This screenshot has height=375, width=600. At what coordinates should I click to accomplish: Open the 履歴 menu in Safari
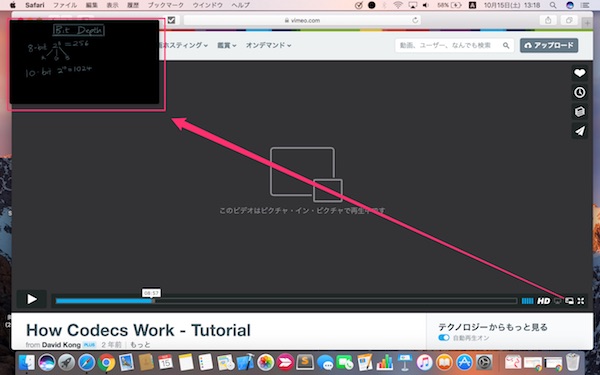133,5
